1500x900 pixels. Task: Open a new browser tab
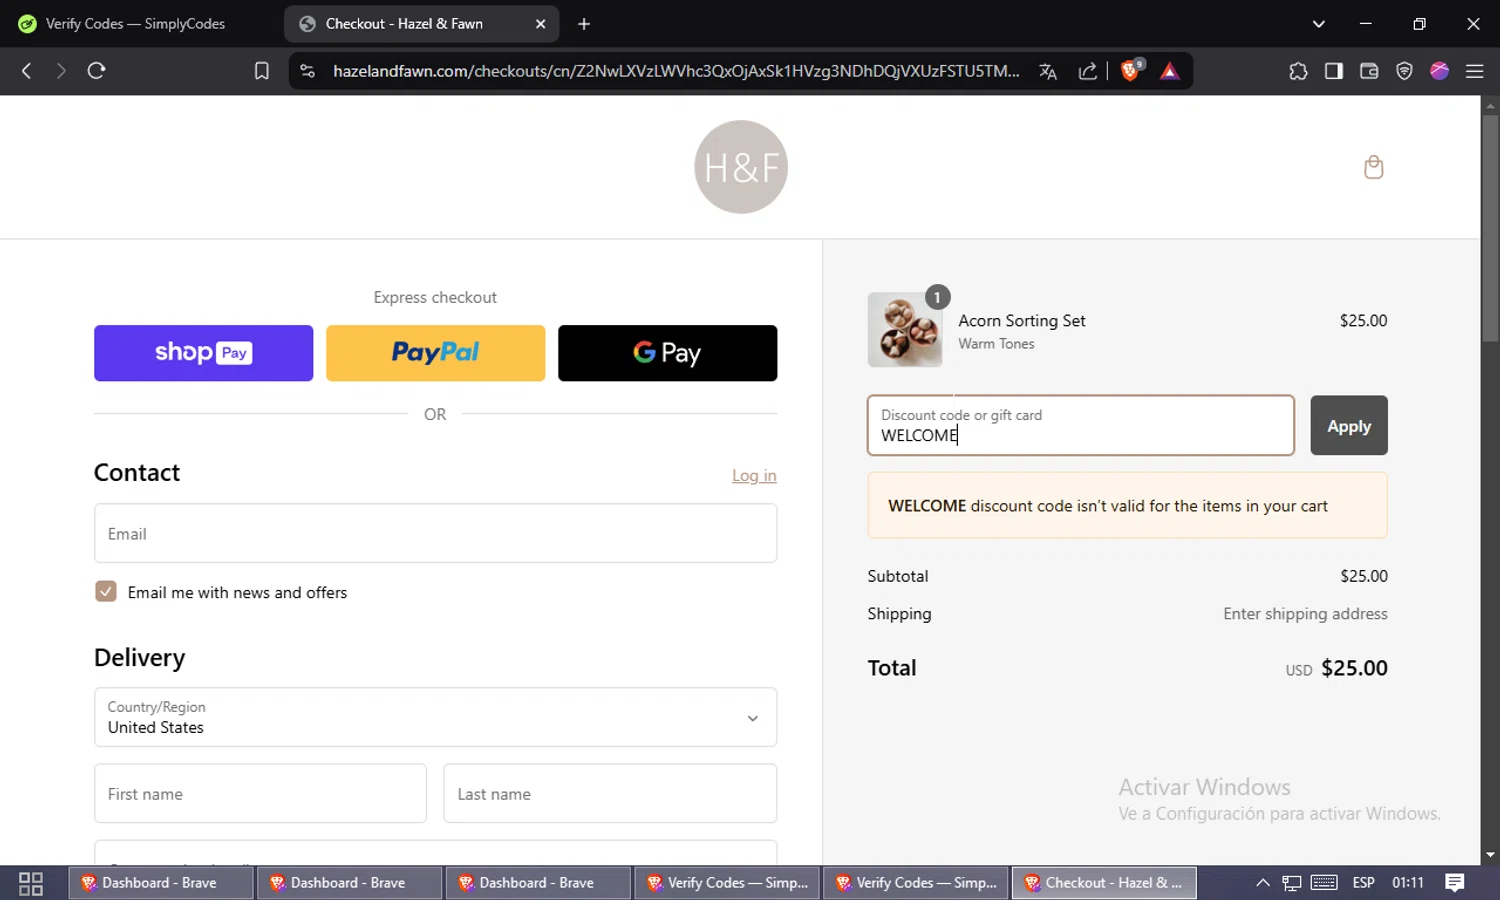coord(584,24)
